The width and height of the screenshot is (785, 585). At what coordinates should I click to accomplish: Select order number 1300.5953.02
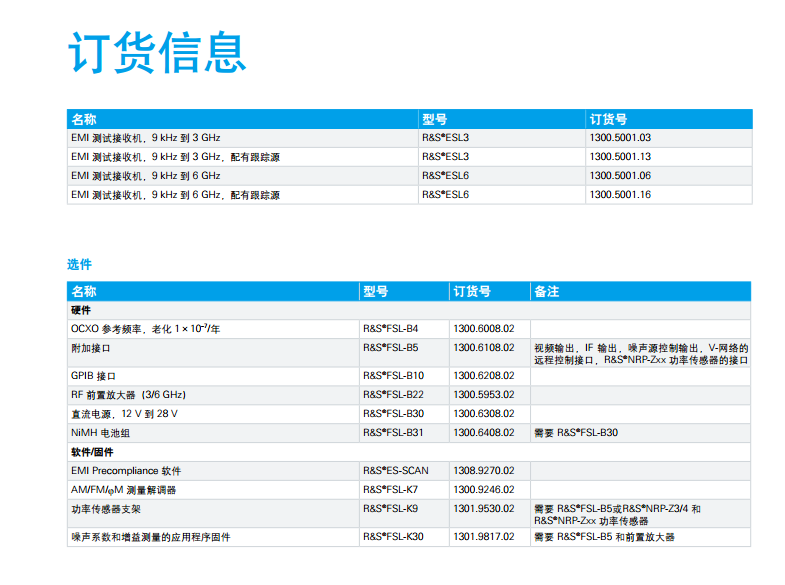tap(484, 395)
